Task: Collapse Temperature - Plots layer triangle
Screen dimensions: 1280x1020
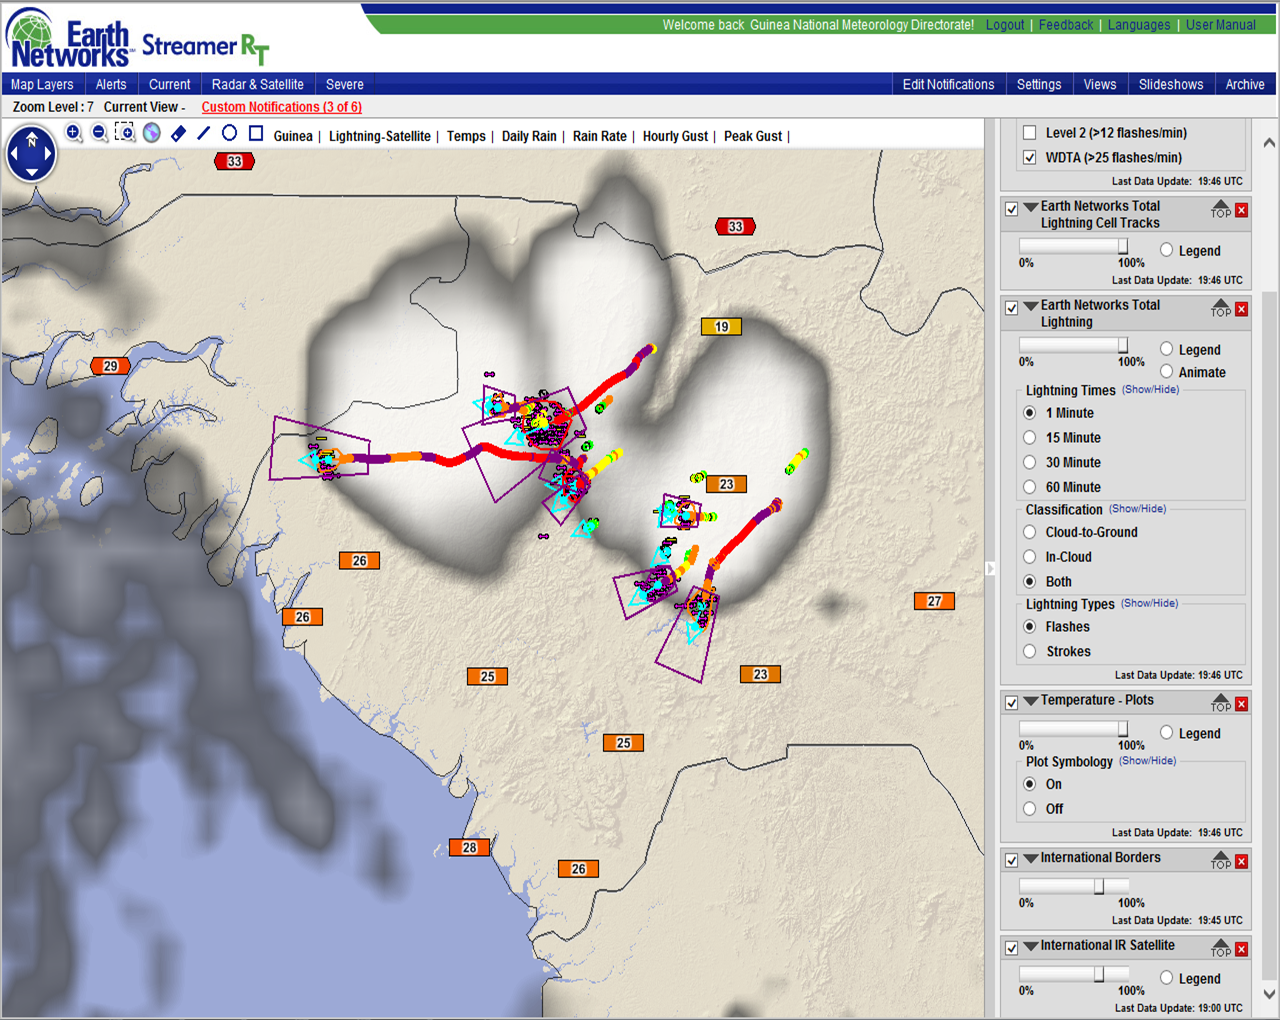Action: (x=1030, y=701)
